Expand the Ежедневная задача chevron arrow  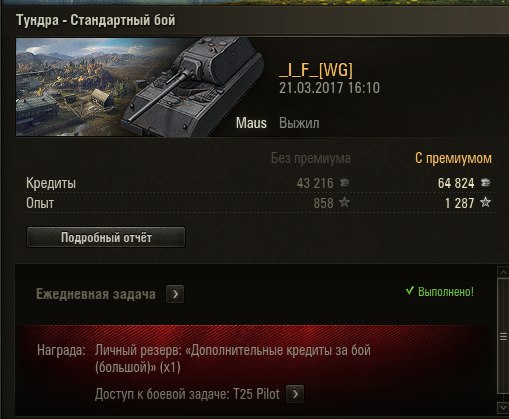tap(175, 294)
